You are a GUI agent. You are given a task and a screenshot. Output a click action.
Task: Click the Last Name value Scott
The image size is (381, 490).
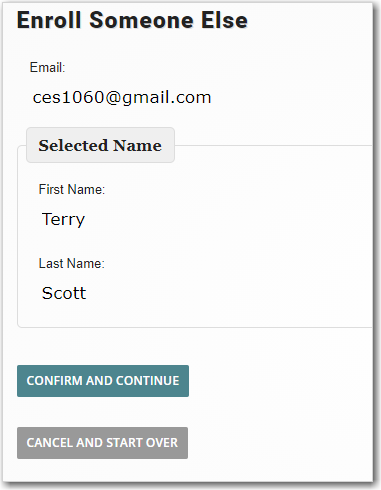pyautogui.click(x=64, y=293)
